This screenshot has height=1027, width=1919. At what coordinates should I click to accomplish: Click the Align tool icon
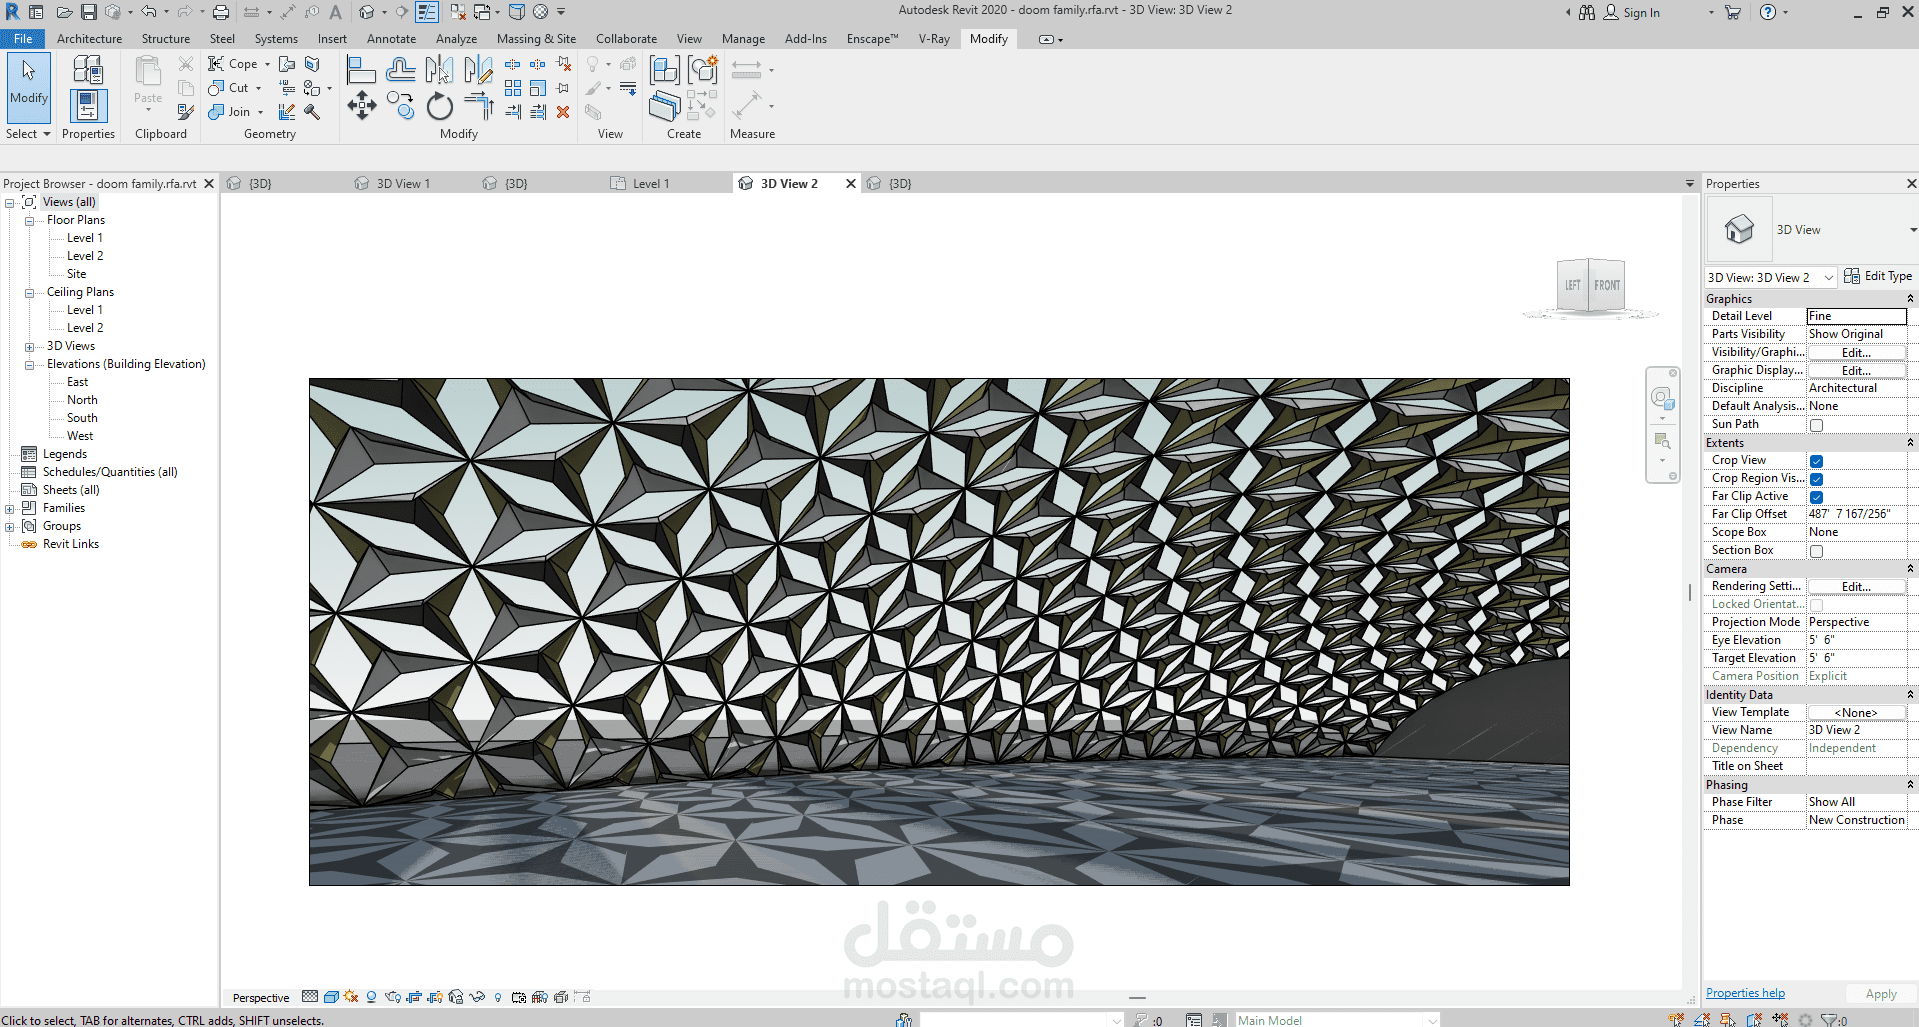click(x=361, y=70)
